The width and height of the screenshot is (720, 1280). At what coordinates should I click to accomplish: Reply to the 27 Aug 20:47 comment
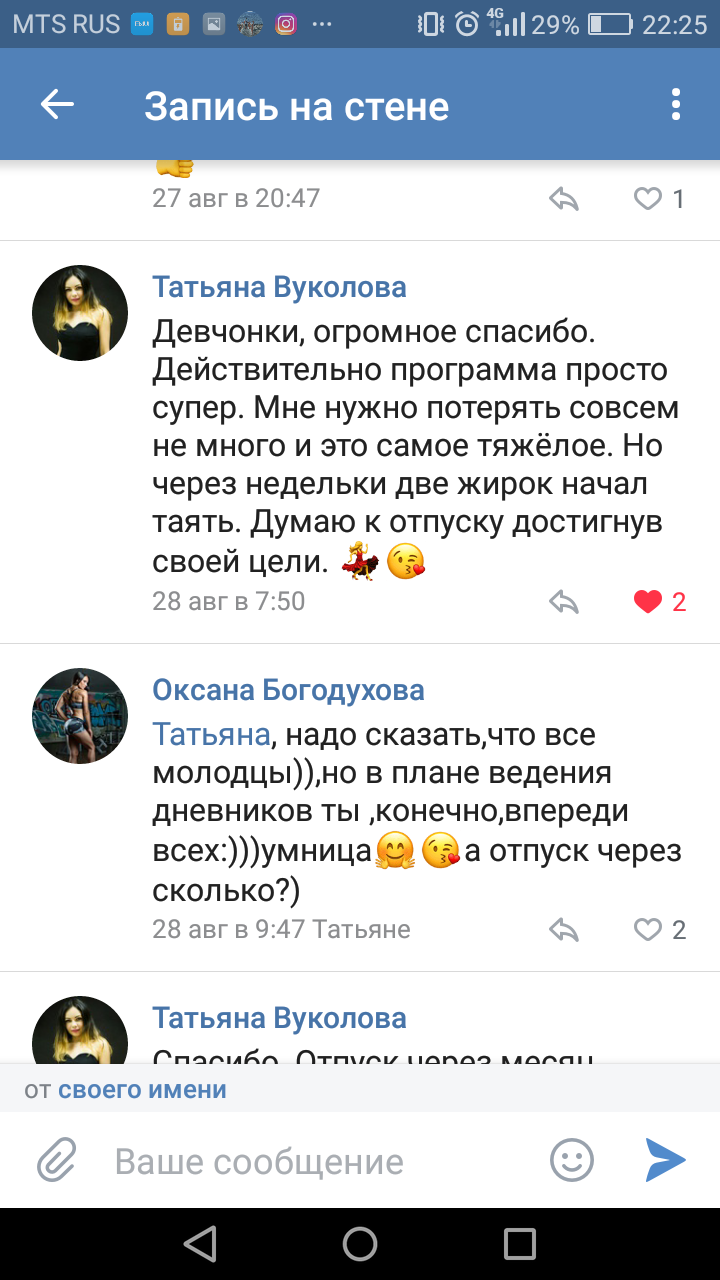pos(565,199)
